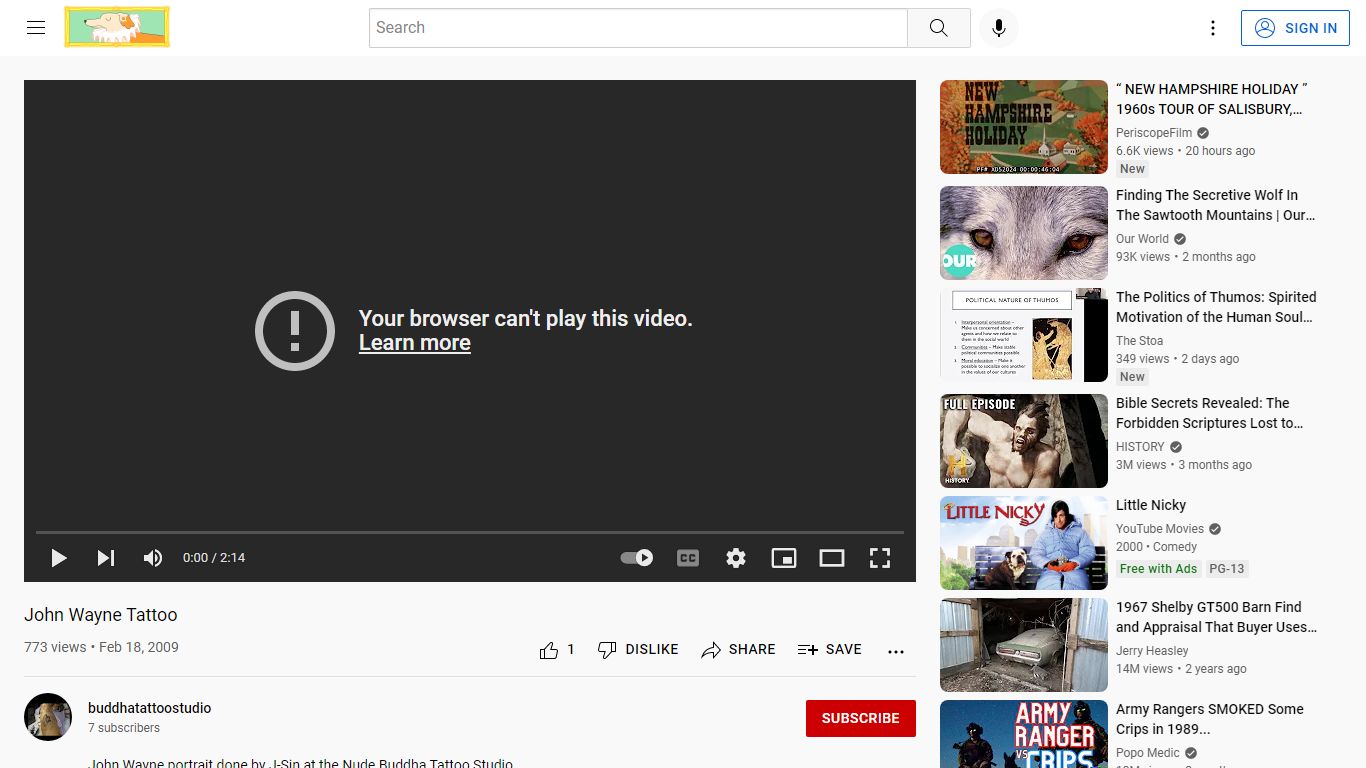Subscribe to buddhatattoostudio
The image size is (1366, 768).
tap(861, 718)
